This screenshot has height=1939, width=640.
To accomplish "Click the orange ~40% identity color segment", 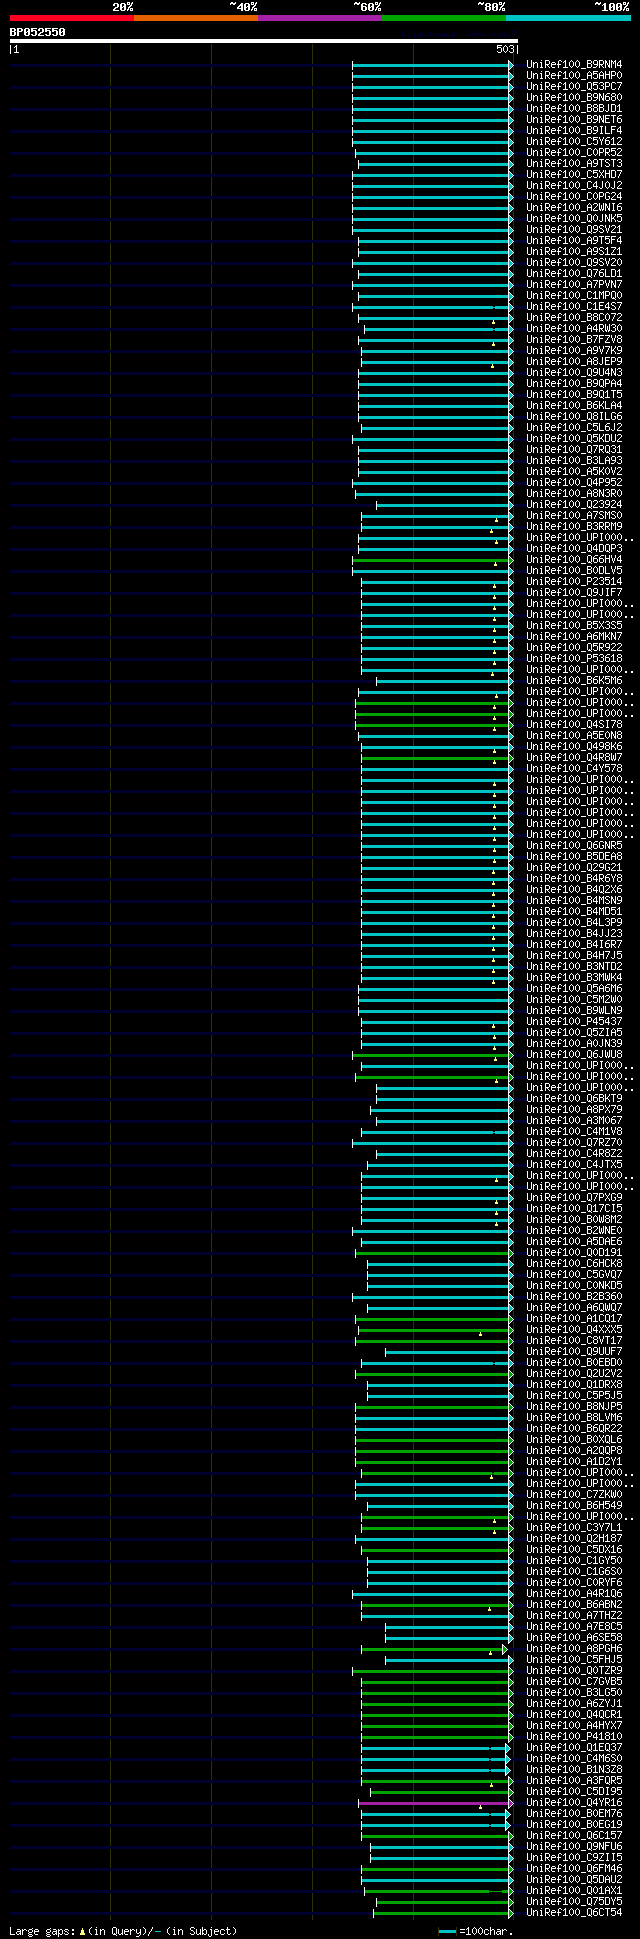I will [195, 18].
